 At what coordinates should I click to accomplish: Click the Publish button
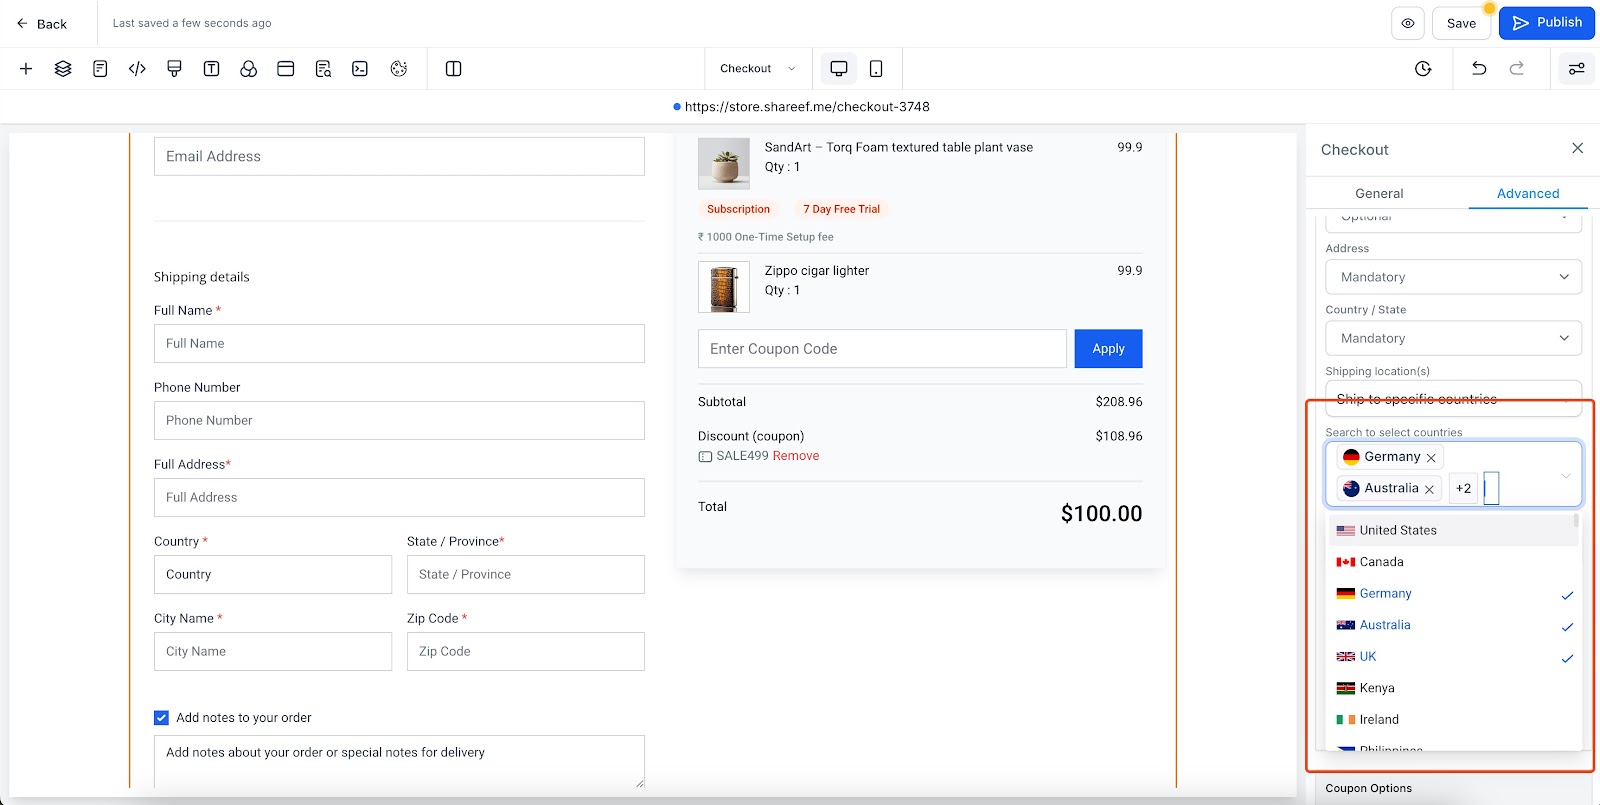tap(1547, 23)
